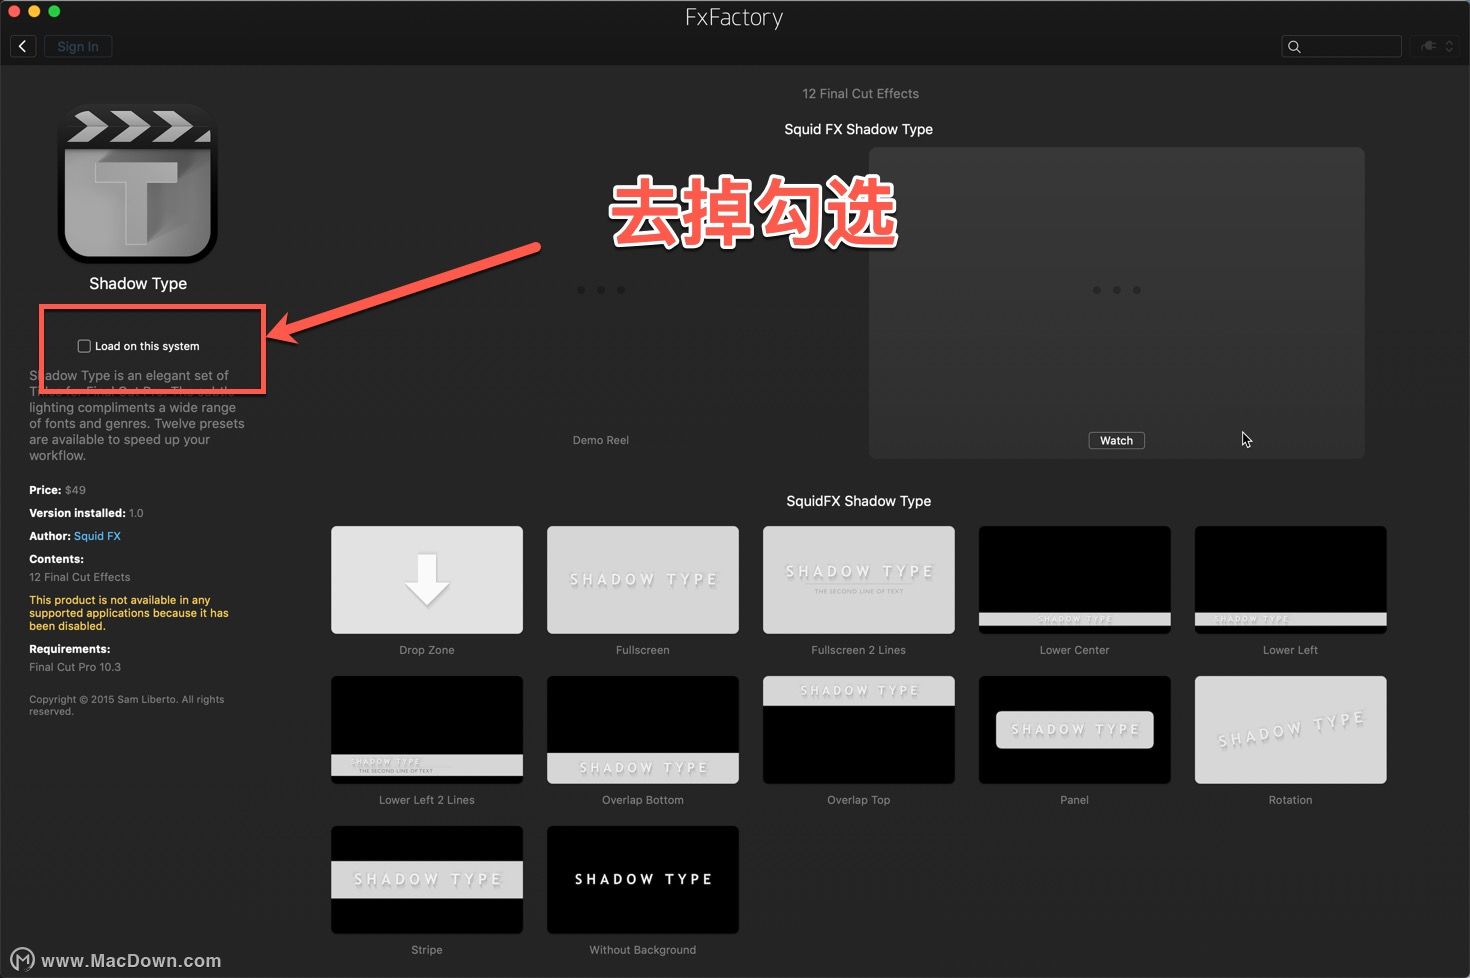This screenshot has height=978, width=1470.
Task: Click the '12 Final Cut Effects' header text
Action: point(860,94)
